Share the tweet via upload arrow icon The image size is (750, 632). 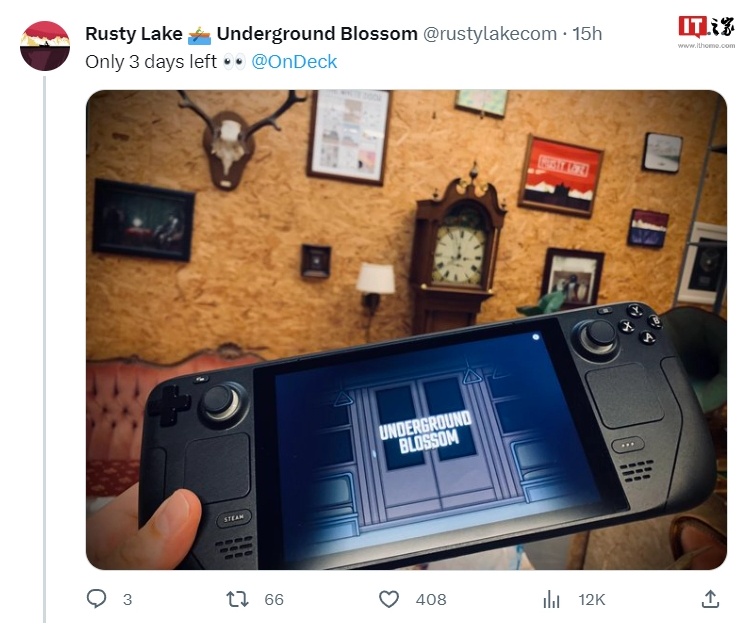pos(710,599)
